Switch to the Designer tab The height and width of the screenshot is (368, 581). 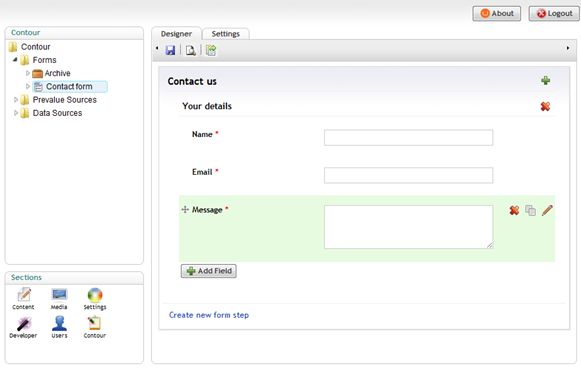click(176, 34)
